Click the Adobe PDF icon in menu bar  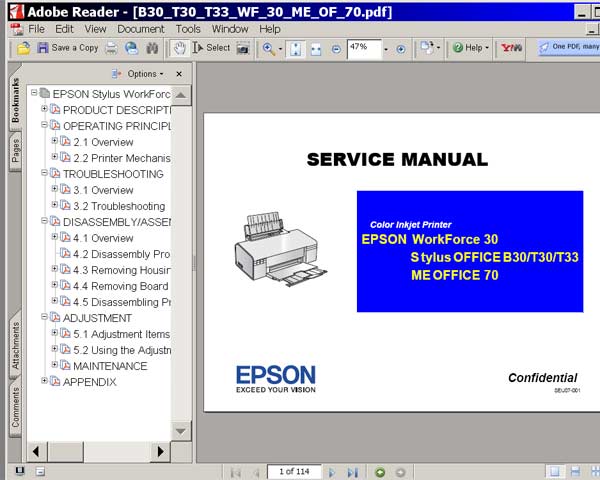16,29
